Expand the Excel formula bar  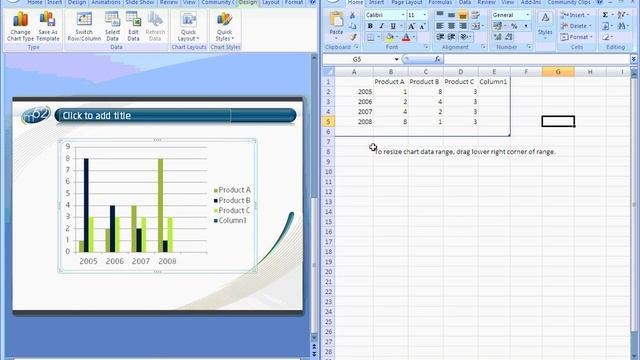coord(633,59)
